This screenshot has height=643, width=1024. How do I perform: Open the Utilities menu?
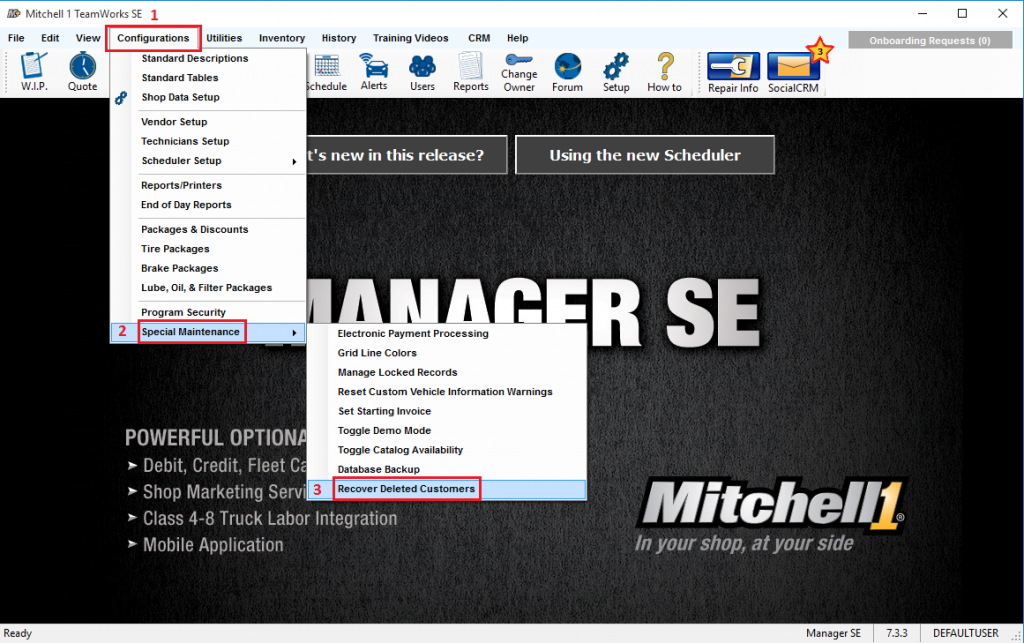tap(224, 38)
